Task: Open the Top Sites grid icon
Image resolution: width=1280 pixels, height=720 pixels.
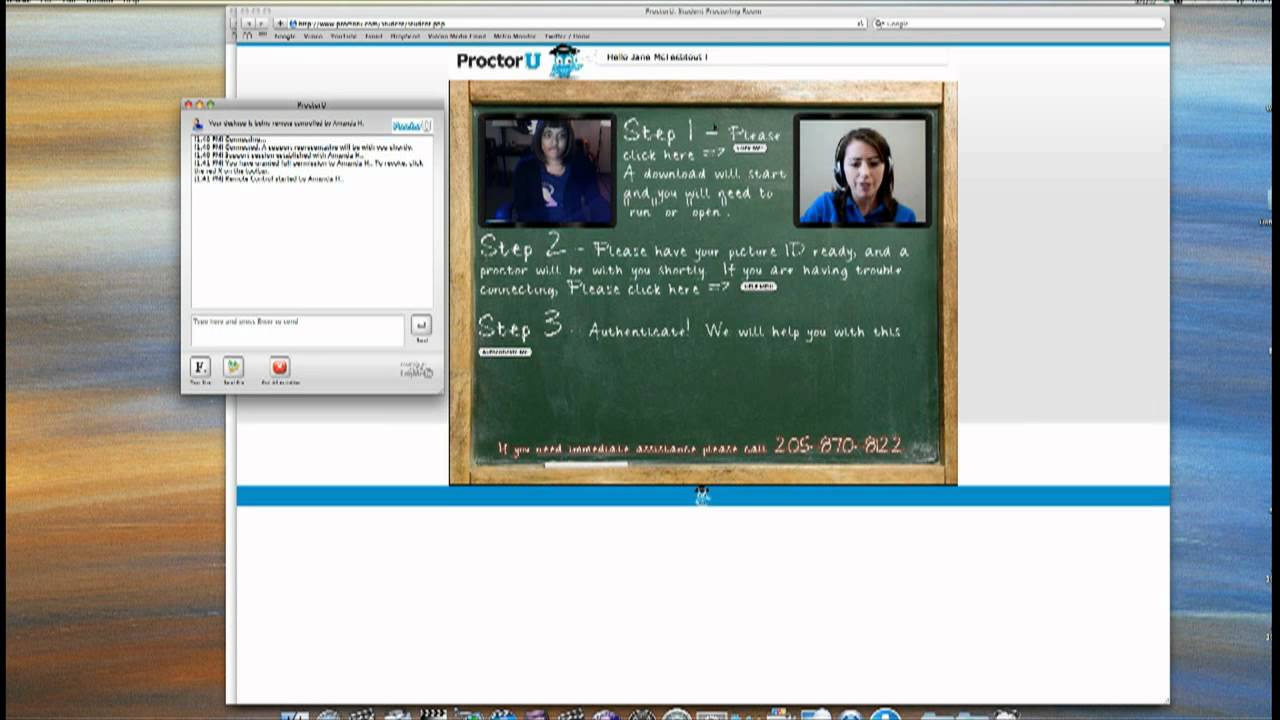Action: coord(263,36)
